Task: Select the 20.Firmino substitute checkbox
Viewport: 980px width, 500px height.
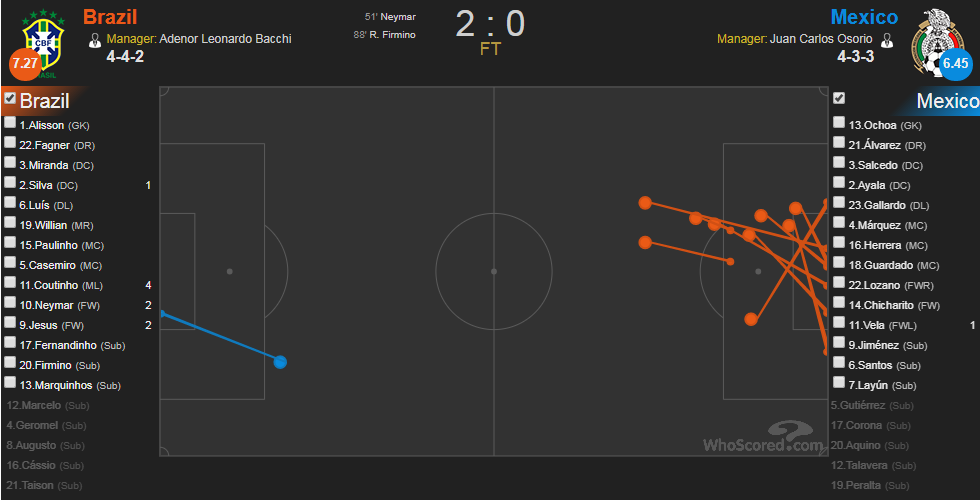Action: (x=10, y=362)
